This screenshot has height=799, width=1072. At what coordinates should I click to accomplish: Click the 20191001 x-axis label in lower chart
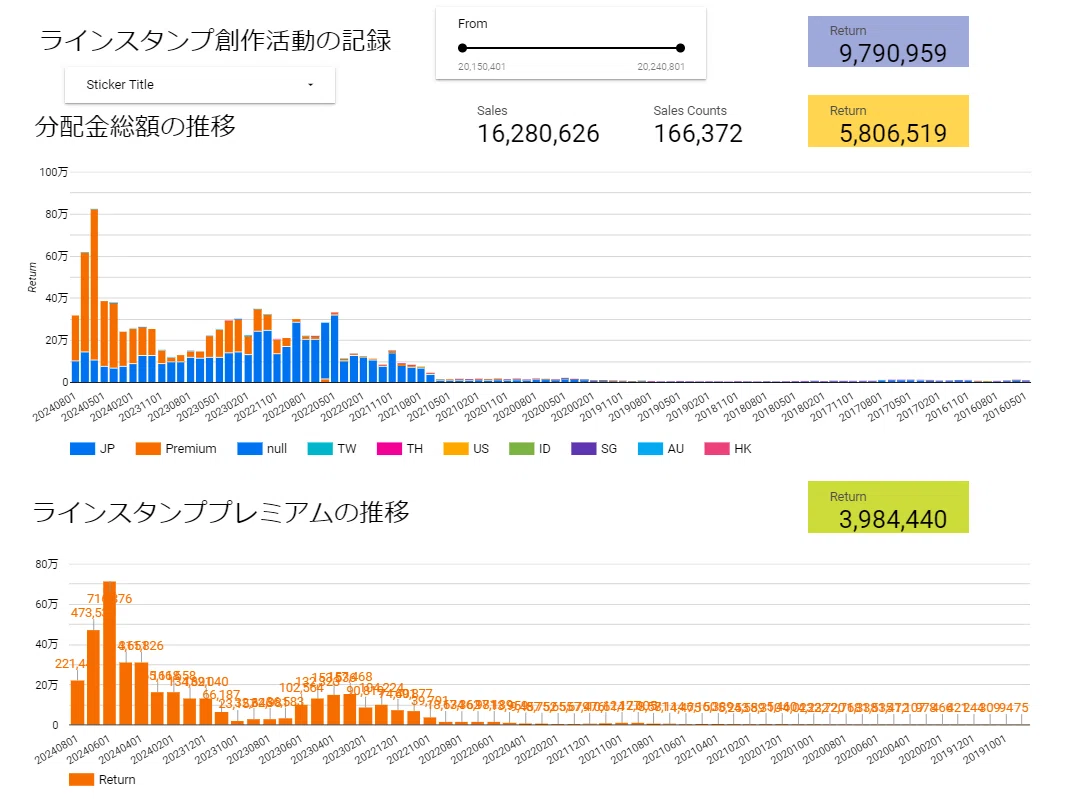pos(984,750)
